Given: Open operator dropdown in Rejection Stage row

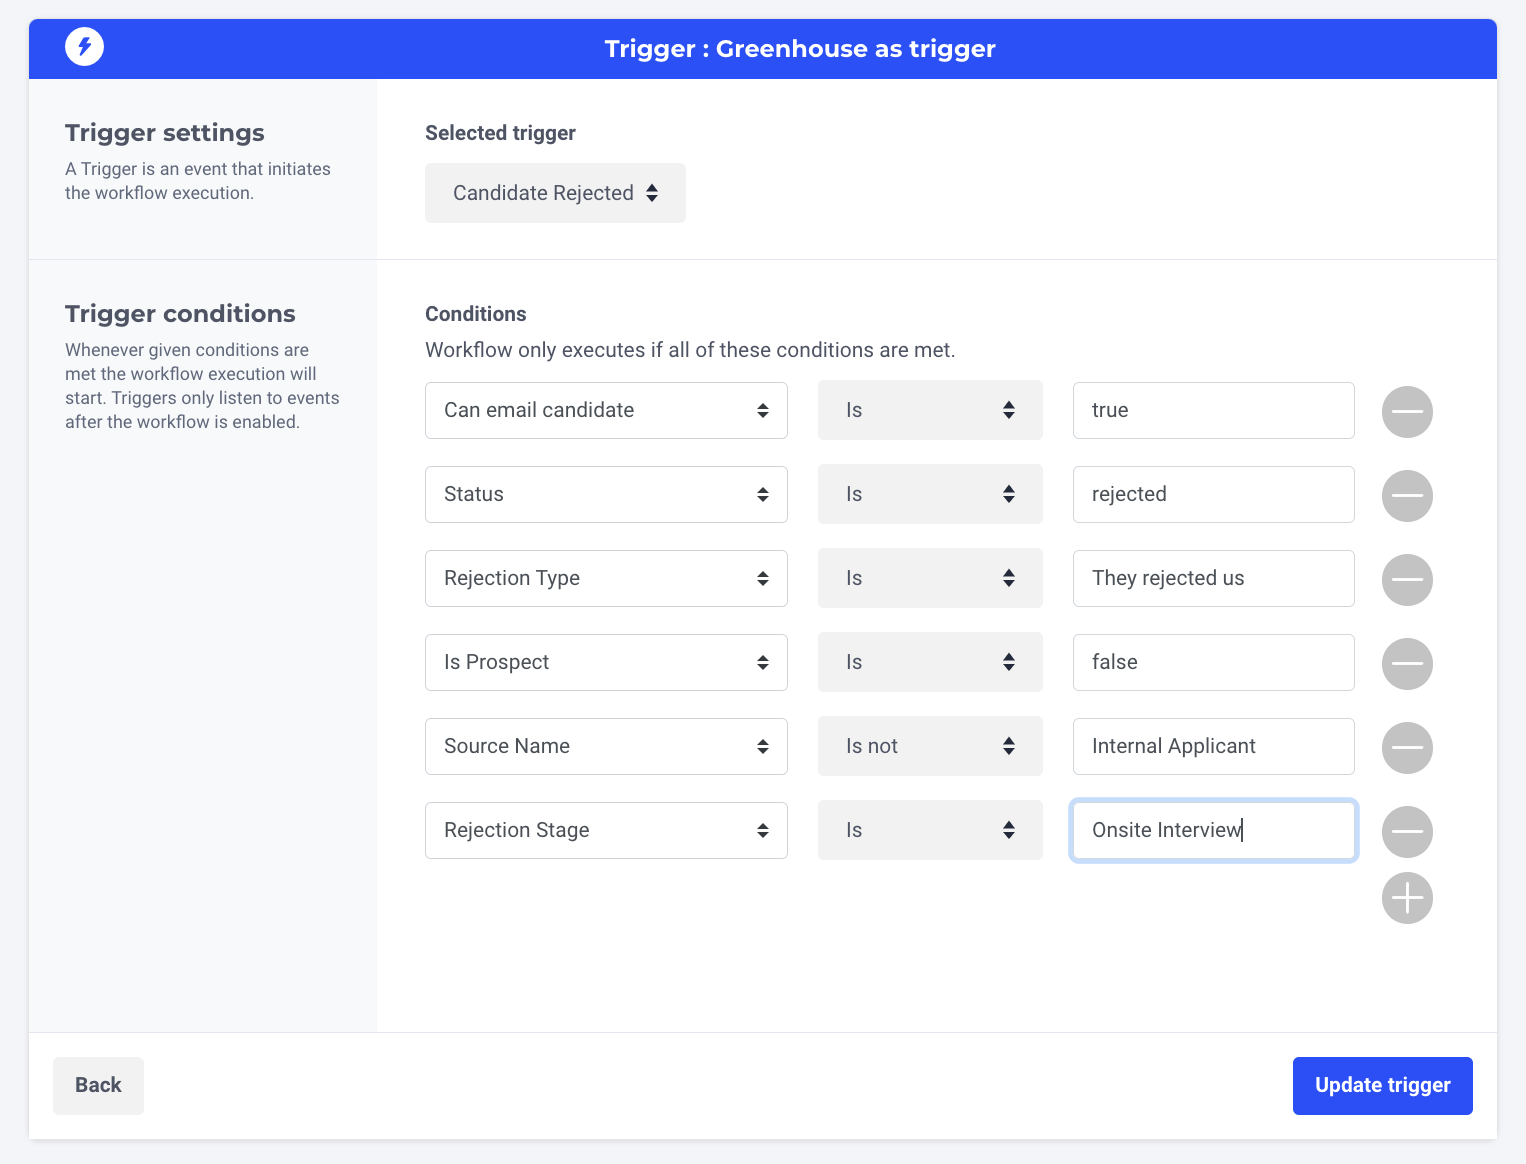Looking at the screenshot, I should pos(930,830).
